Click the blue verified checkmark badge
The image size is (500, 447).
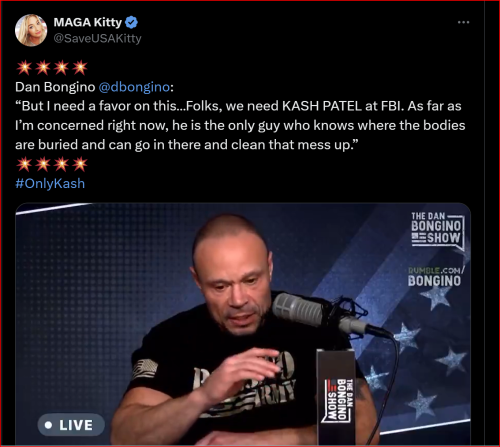131,22
